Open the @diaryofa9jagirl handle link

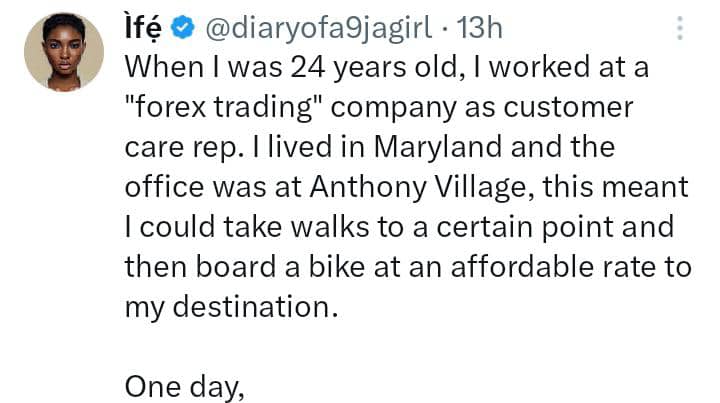(316, 31)
